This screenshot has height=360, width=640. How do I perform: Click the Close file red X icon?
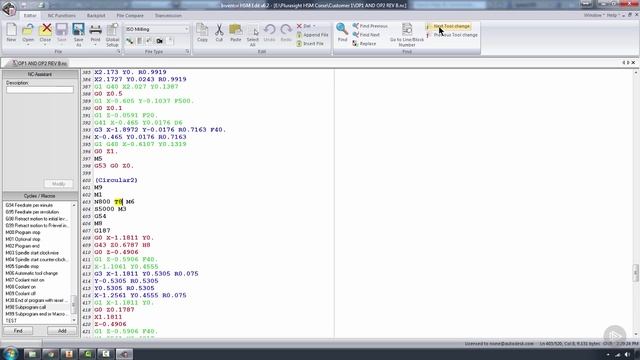pos(45,30)
